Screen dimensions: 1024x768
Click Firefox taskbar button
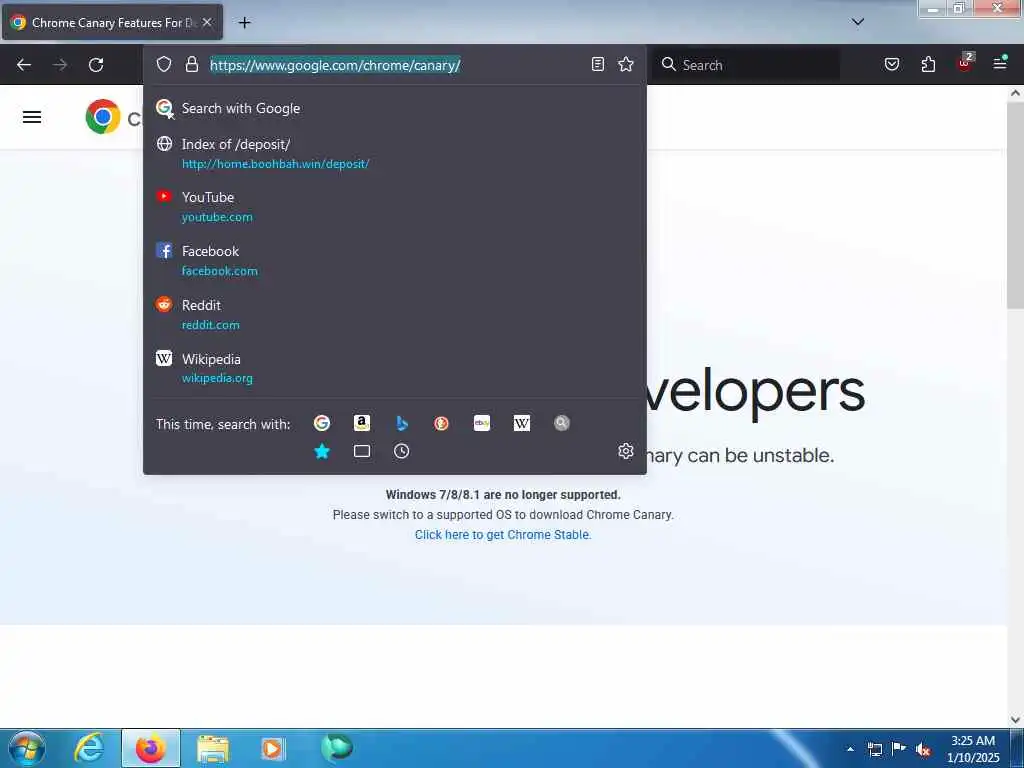pyautogui.click(x=151, y=748)
